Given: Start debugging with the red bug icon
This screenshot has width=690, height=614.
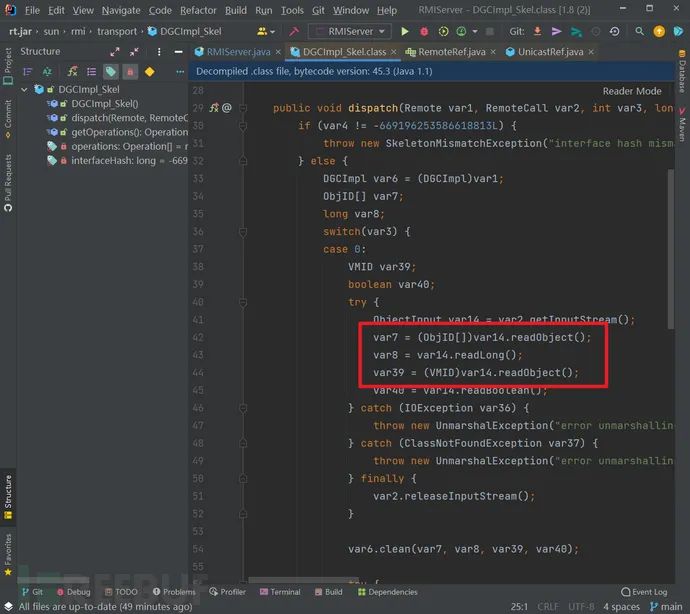Looking at the screenshot, I should click(x=424, y=31).
